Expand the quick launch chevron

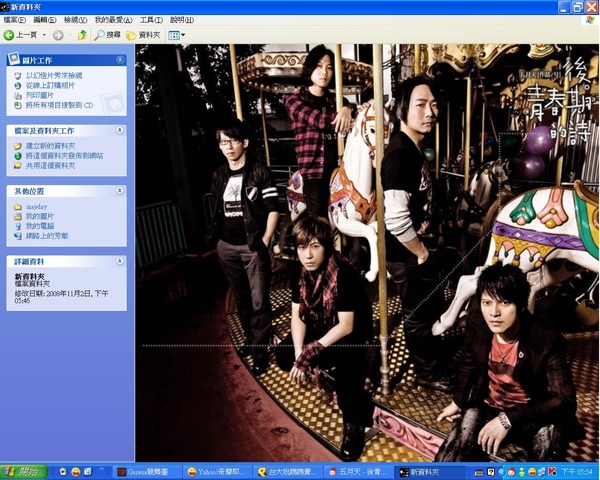pyautogui.click(x=102, y=469)
